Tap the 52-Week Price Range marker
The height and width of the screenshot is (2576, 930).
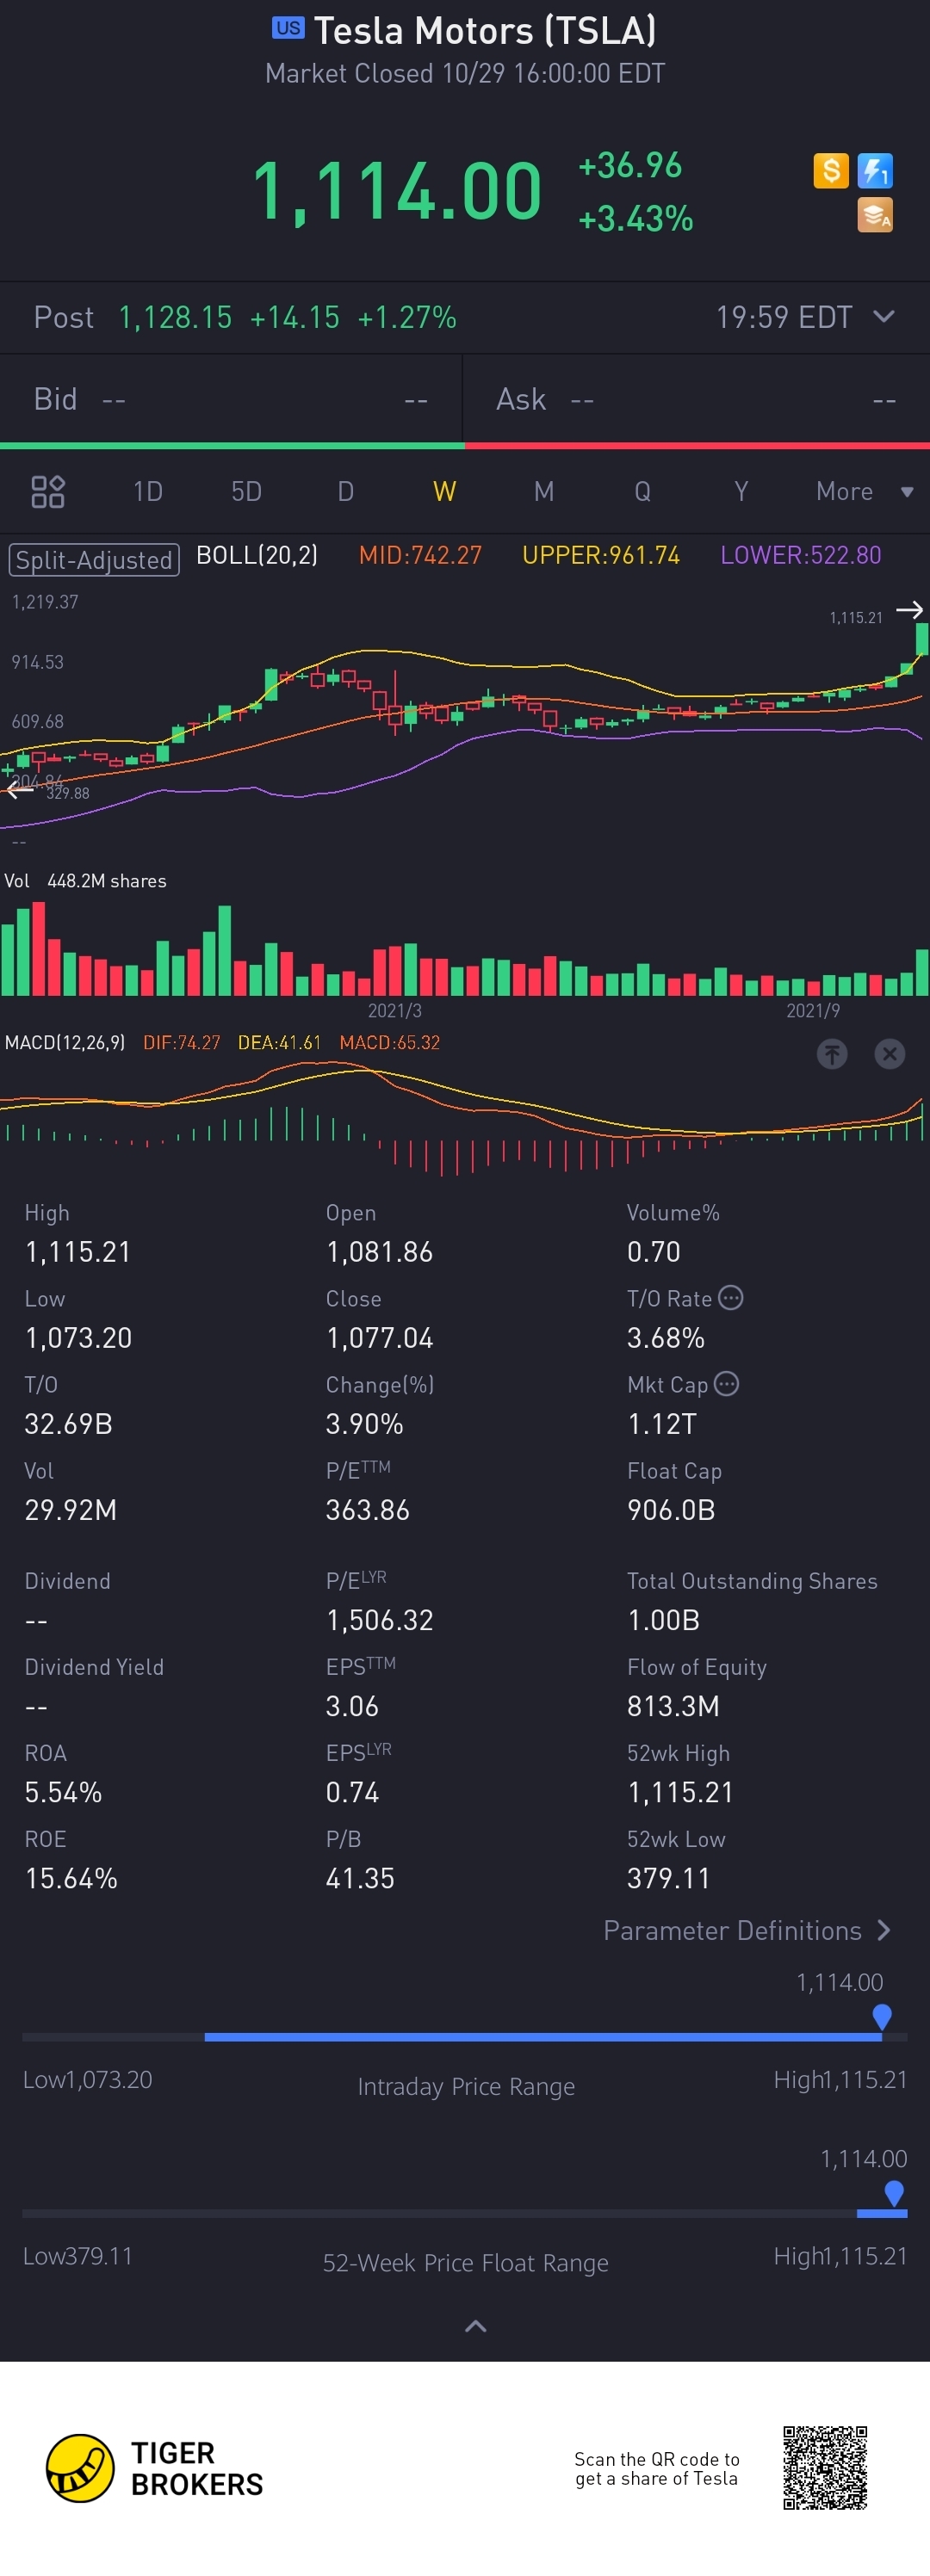(x=895, y=2194)
